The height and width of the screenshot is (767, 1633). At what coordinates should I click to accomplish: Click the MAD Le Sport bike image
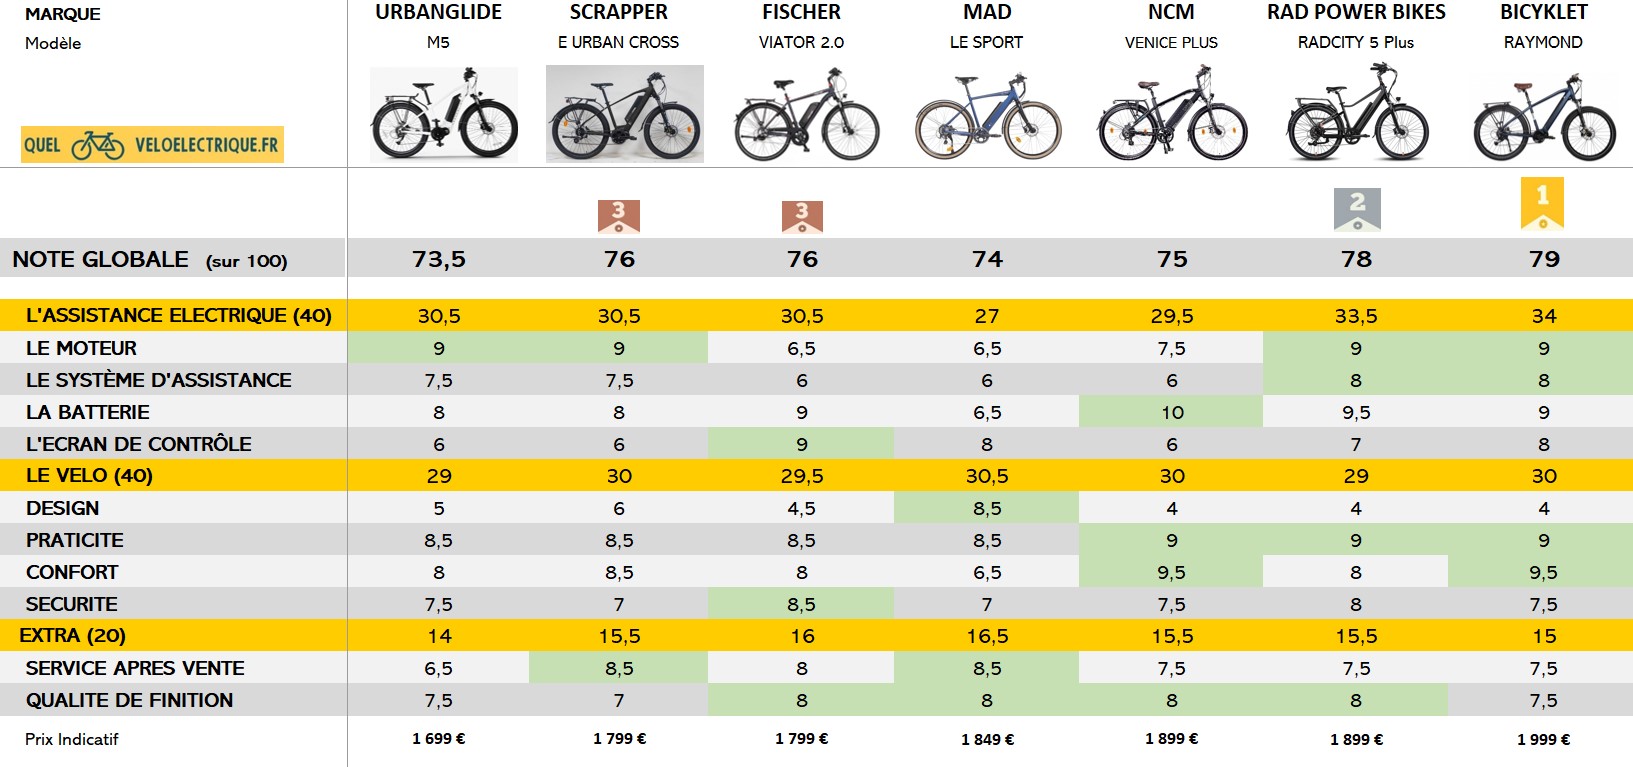coord(988,115)
